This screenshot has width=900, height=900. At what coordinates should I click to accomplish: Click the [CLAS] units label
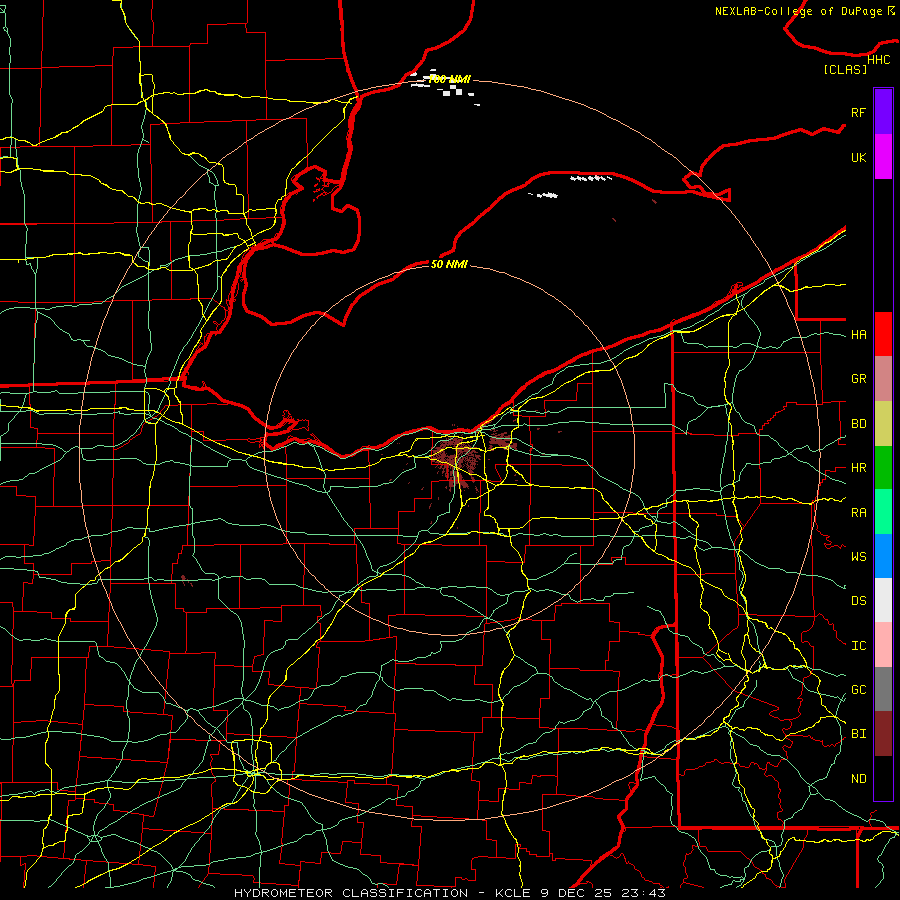pos(845,69)
